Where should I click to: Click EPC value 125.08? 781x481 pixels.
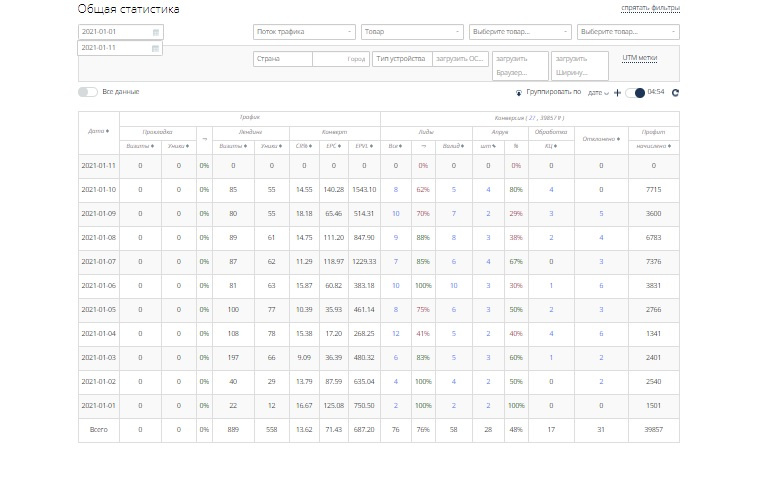334,406
